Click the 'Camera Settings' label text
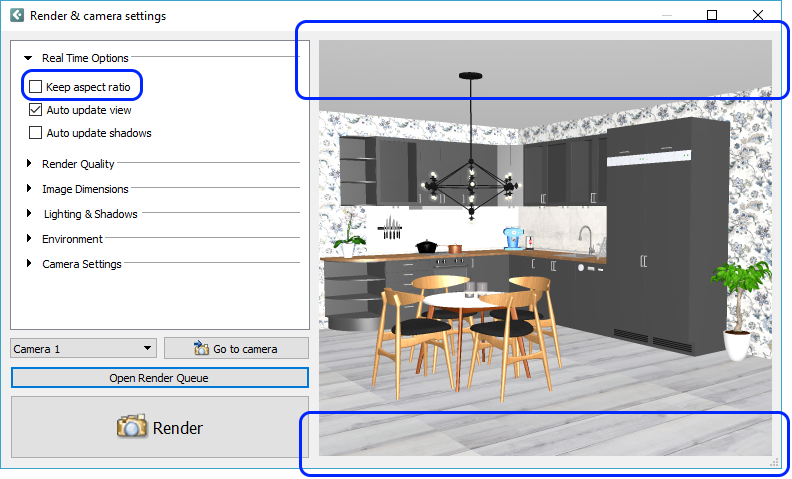792x479 pixels. tap(82, 264)
